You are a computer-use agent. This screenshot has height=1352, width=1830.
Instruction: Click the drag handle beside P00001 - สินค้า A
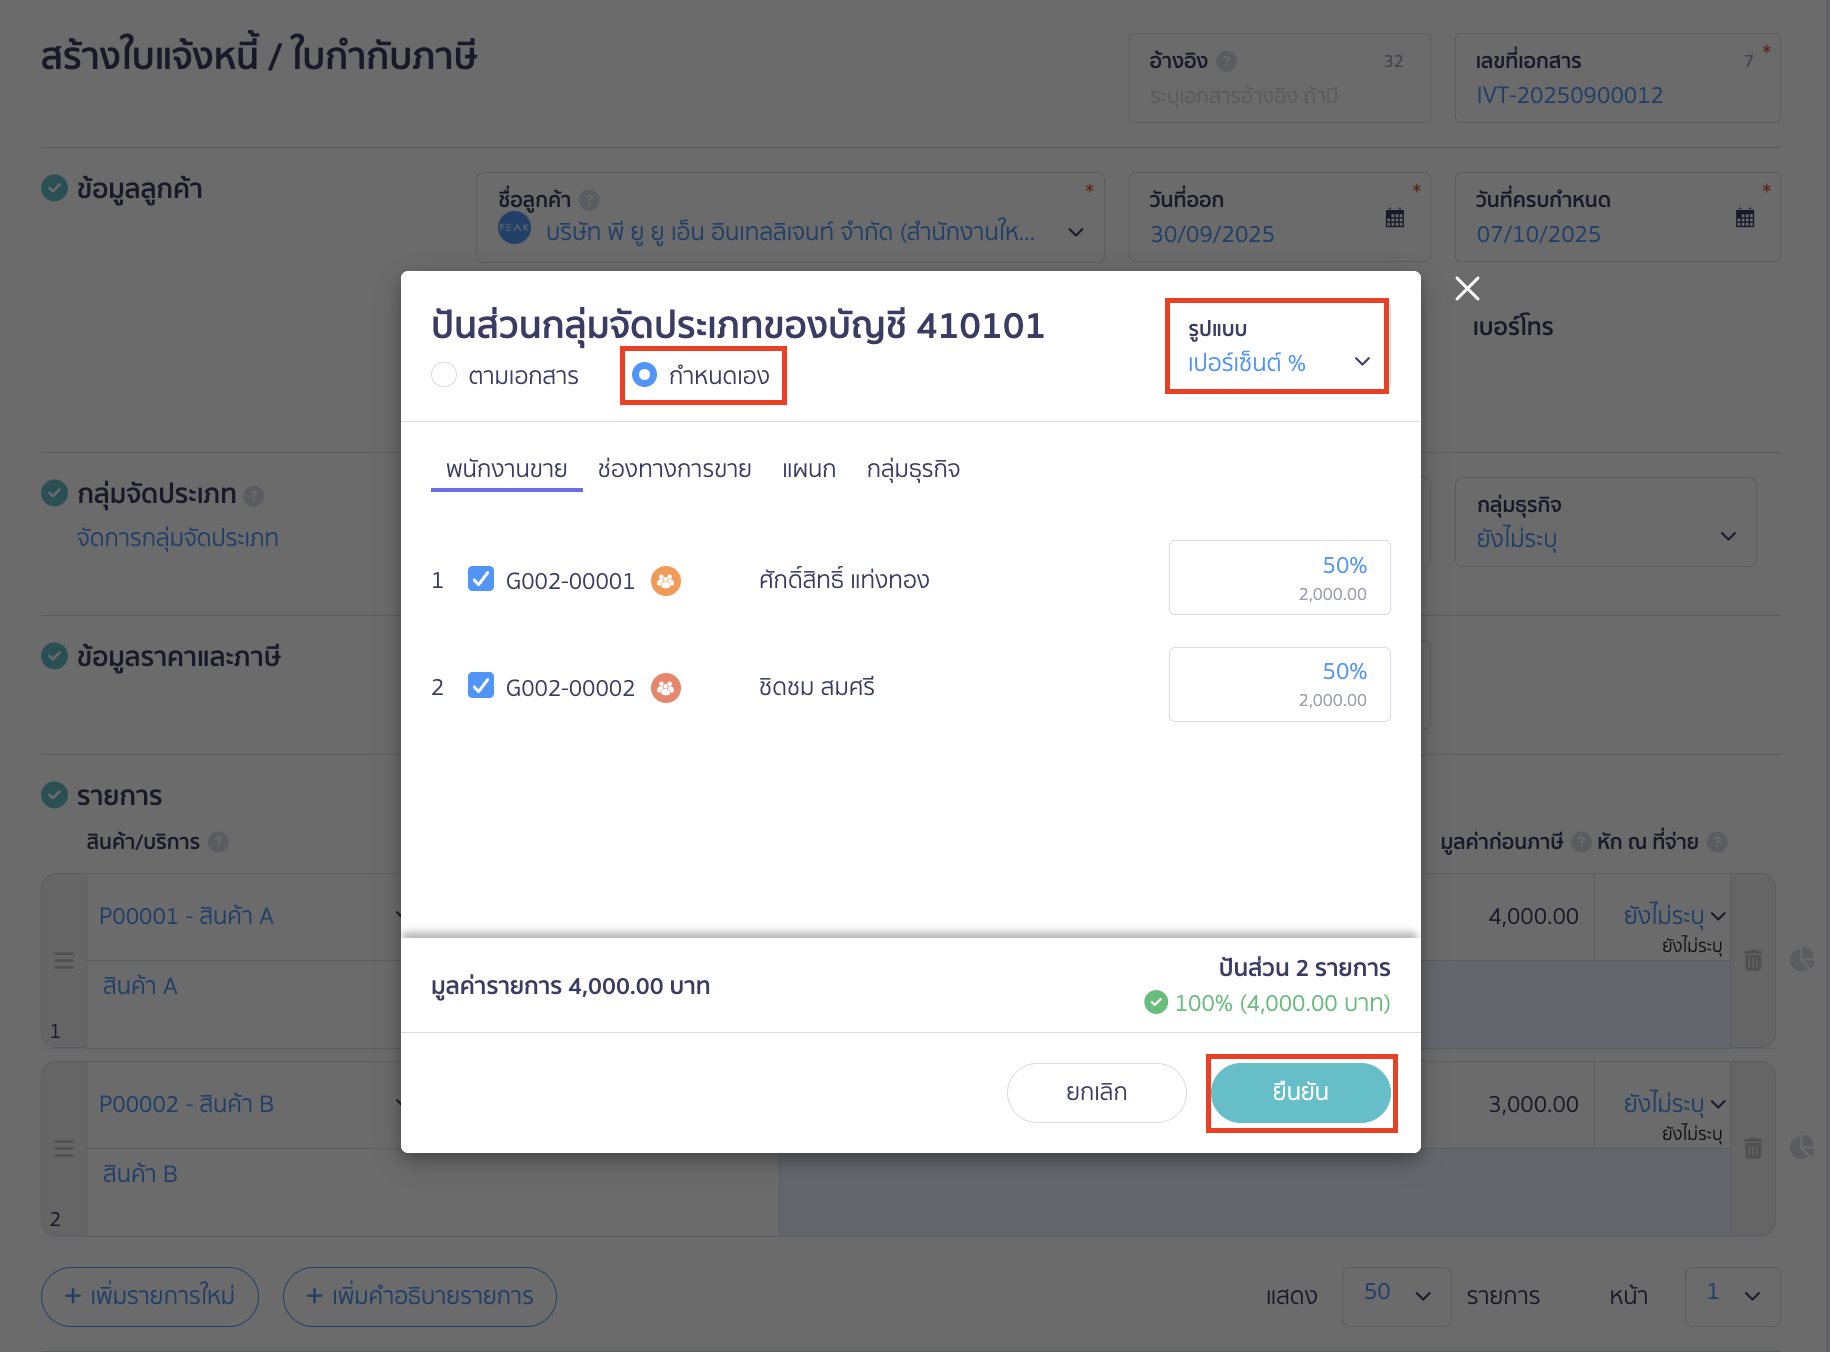[64, 960]
